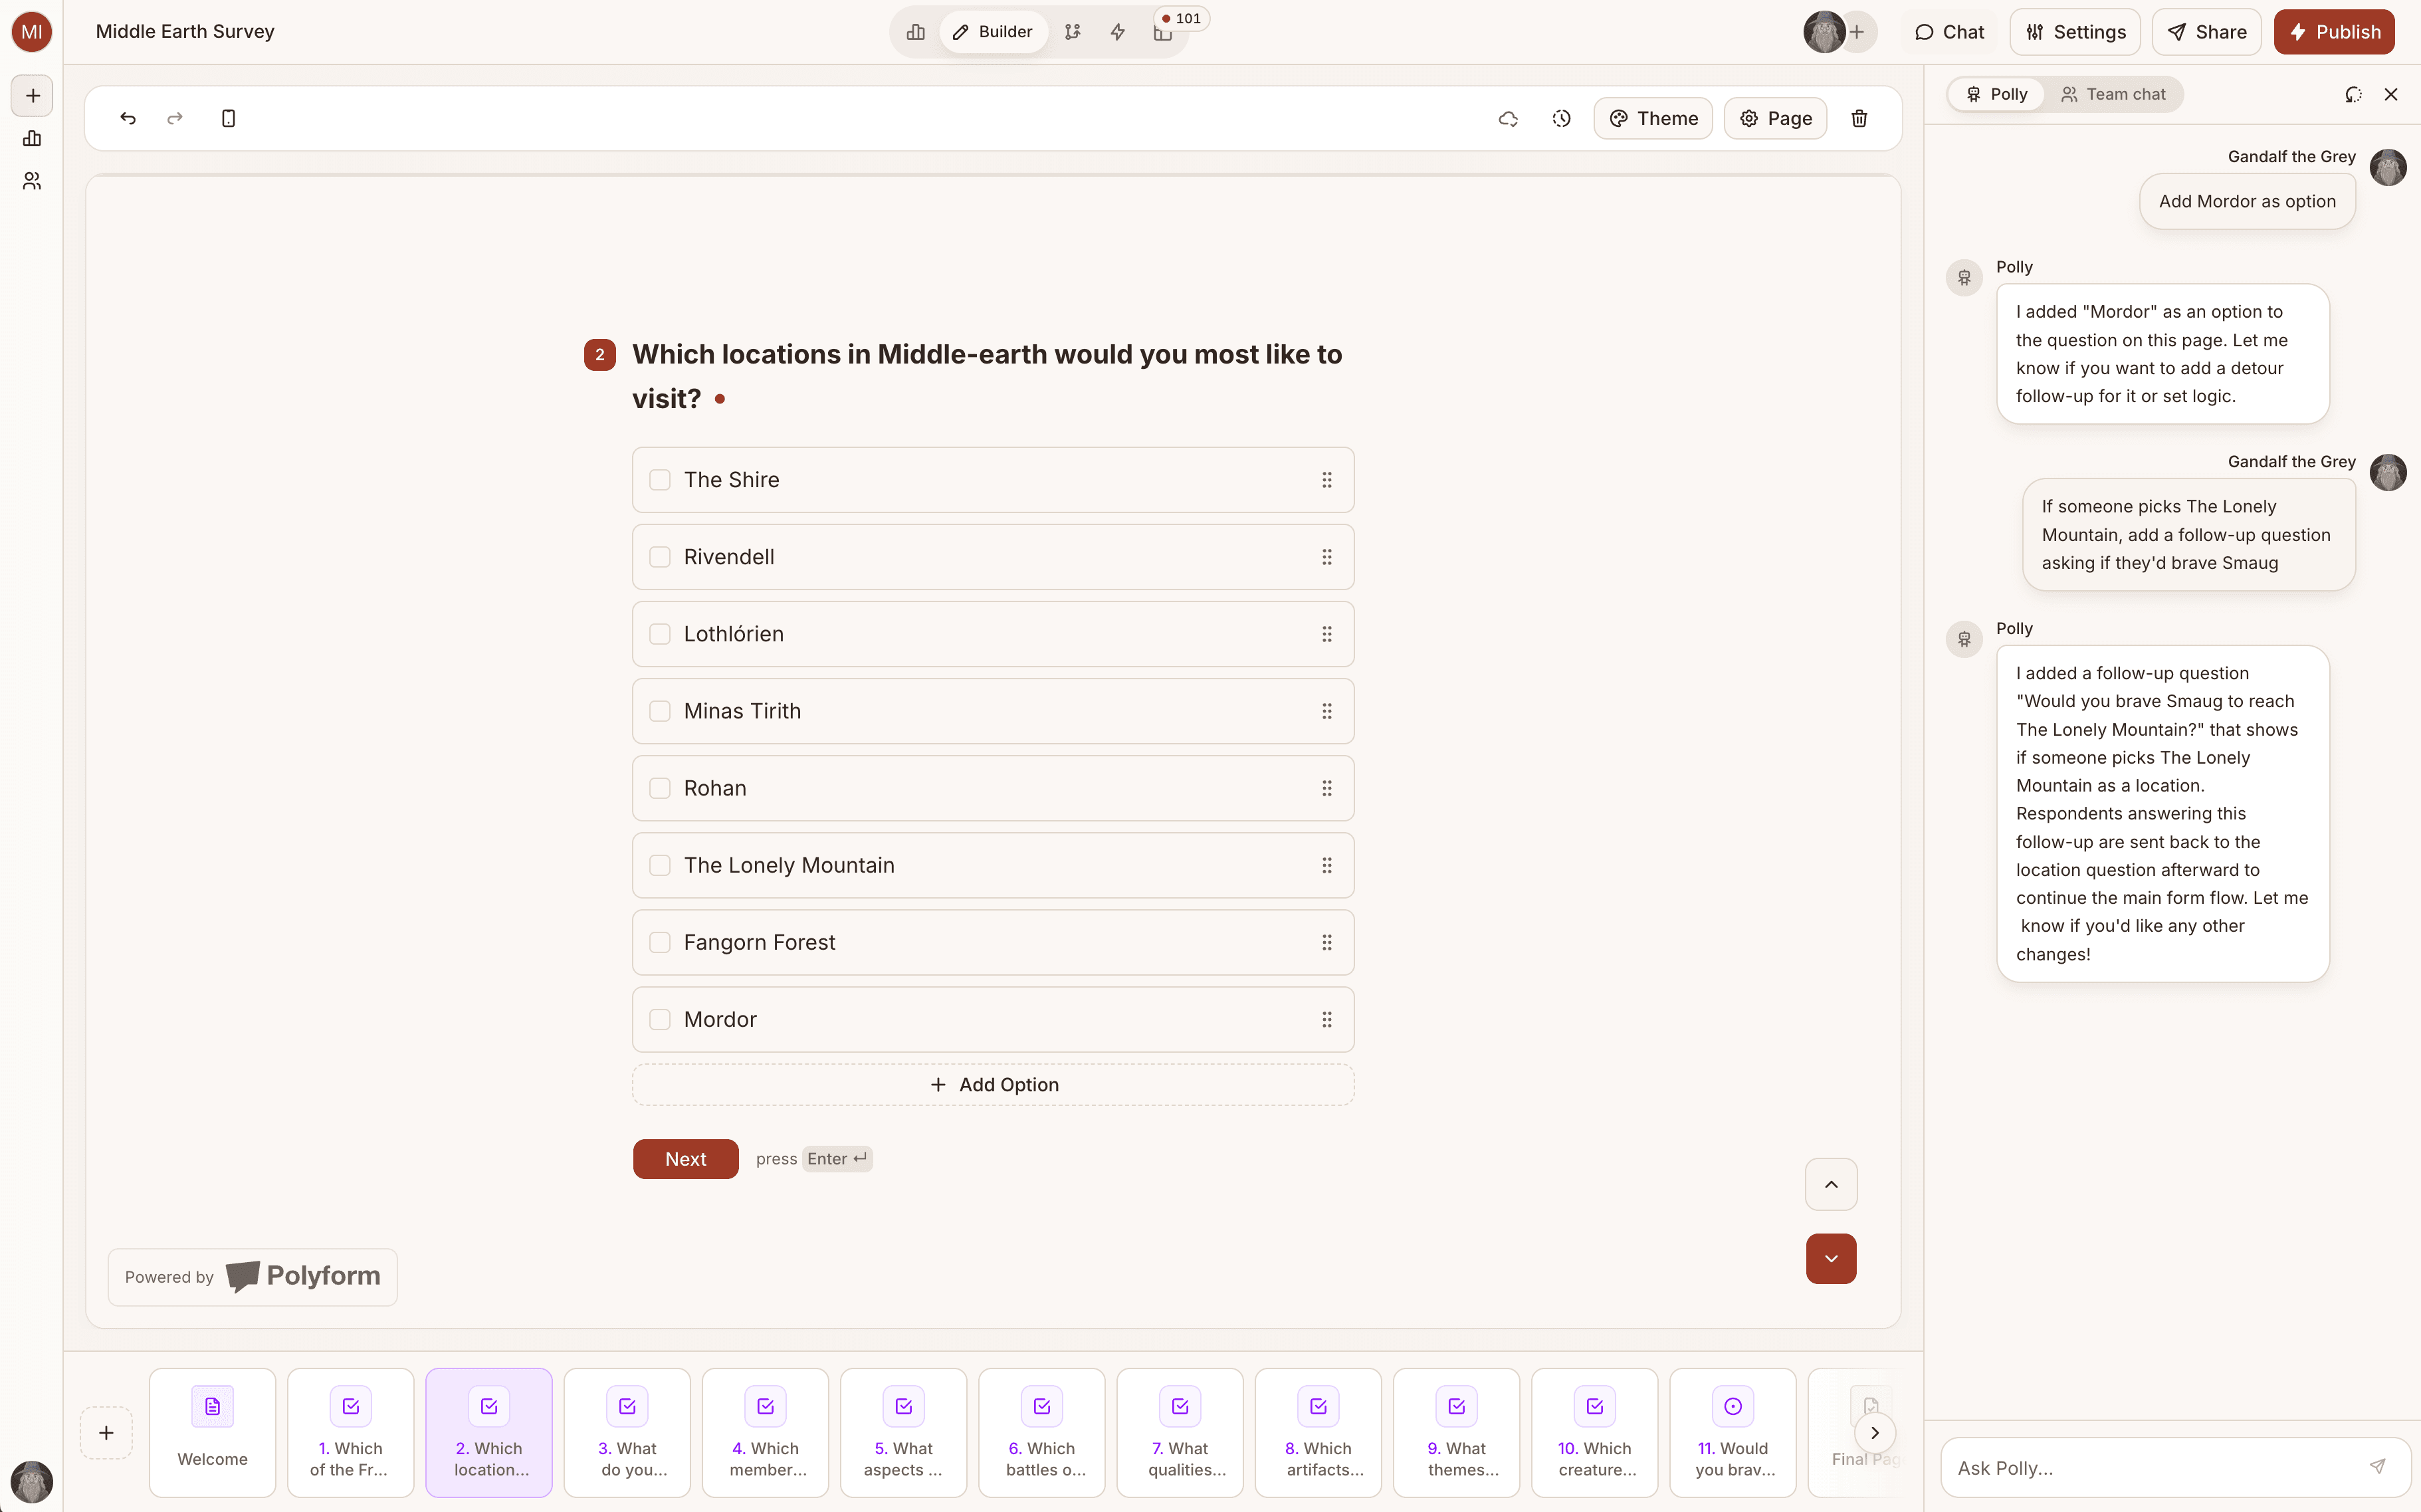Undo the last change
The width and height of the screenshot is (2421, 1512).
coord(128,118)
